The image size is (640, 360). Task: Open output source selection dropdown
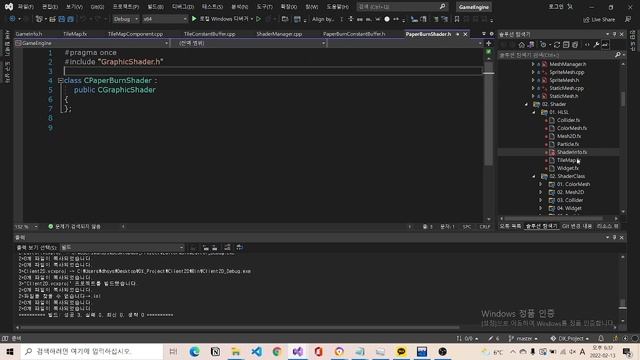pyautogui.click(x=122, y=247)
